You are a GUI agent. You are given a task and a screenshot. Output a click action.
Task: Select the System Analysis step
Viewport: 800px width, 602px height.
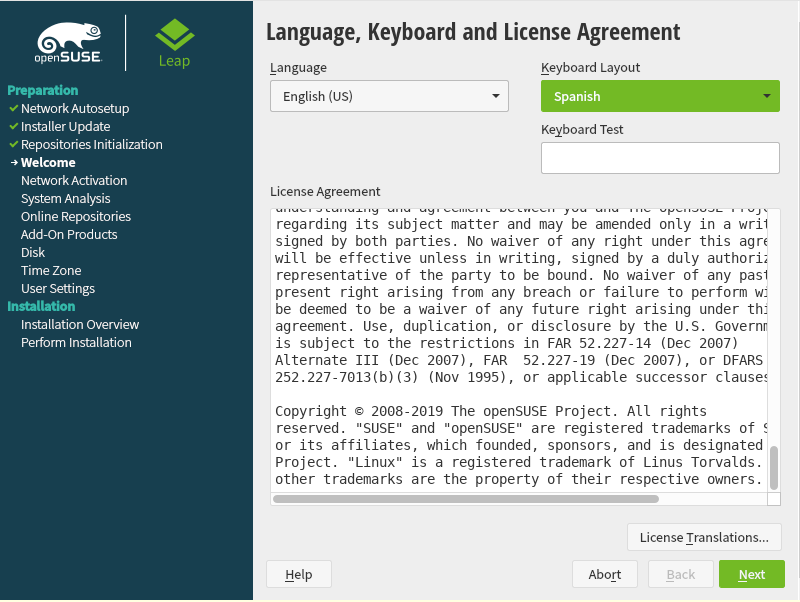click(x=65, y=198)
